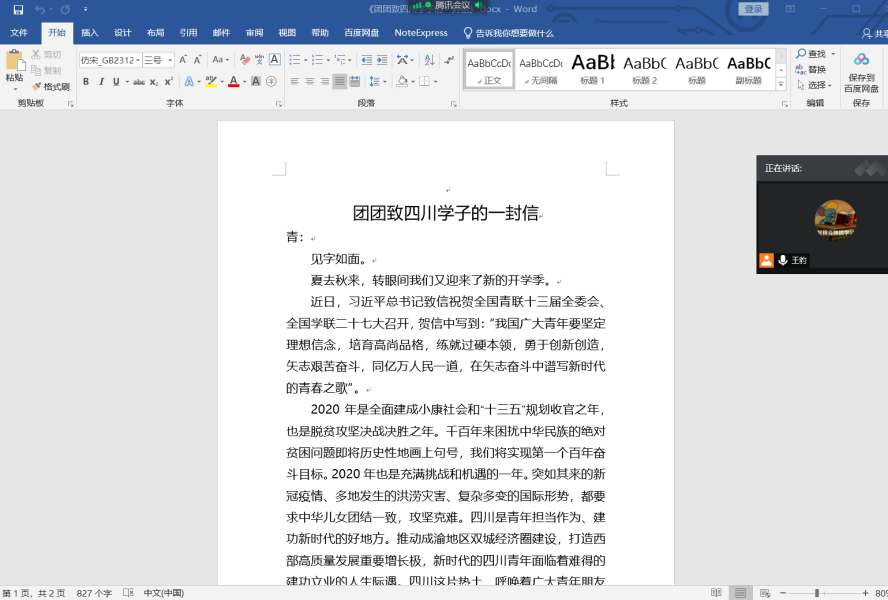Toggle superscript formatting

[x=169, y=82]
